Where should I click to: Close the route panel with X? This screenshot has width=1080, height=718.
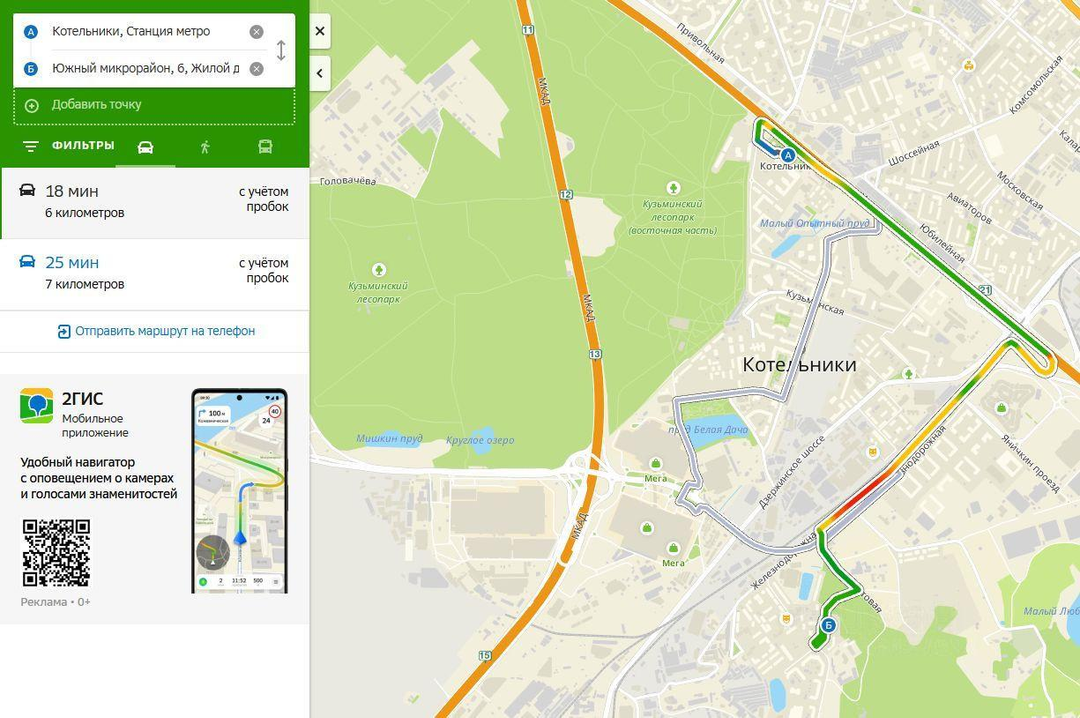(320, 31)
